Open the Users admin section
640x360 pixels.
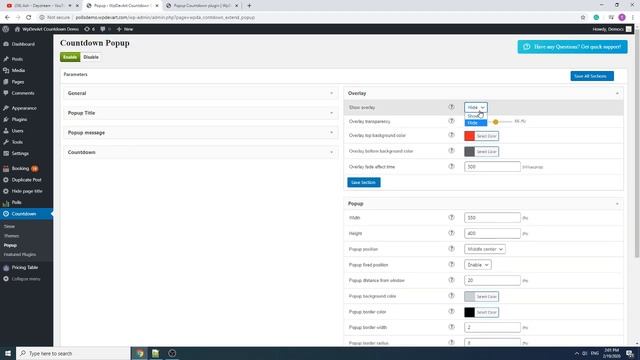[x=17, y=131]
